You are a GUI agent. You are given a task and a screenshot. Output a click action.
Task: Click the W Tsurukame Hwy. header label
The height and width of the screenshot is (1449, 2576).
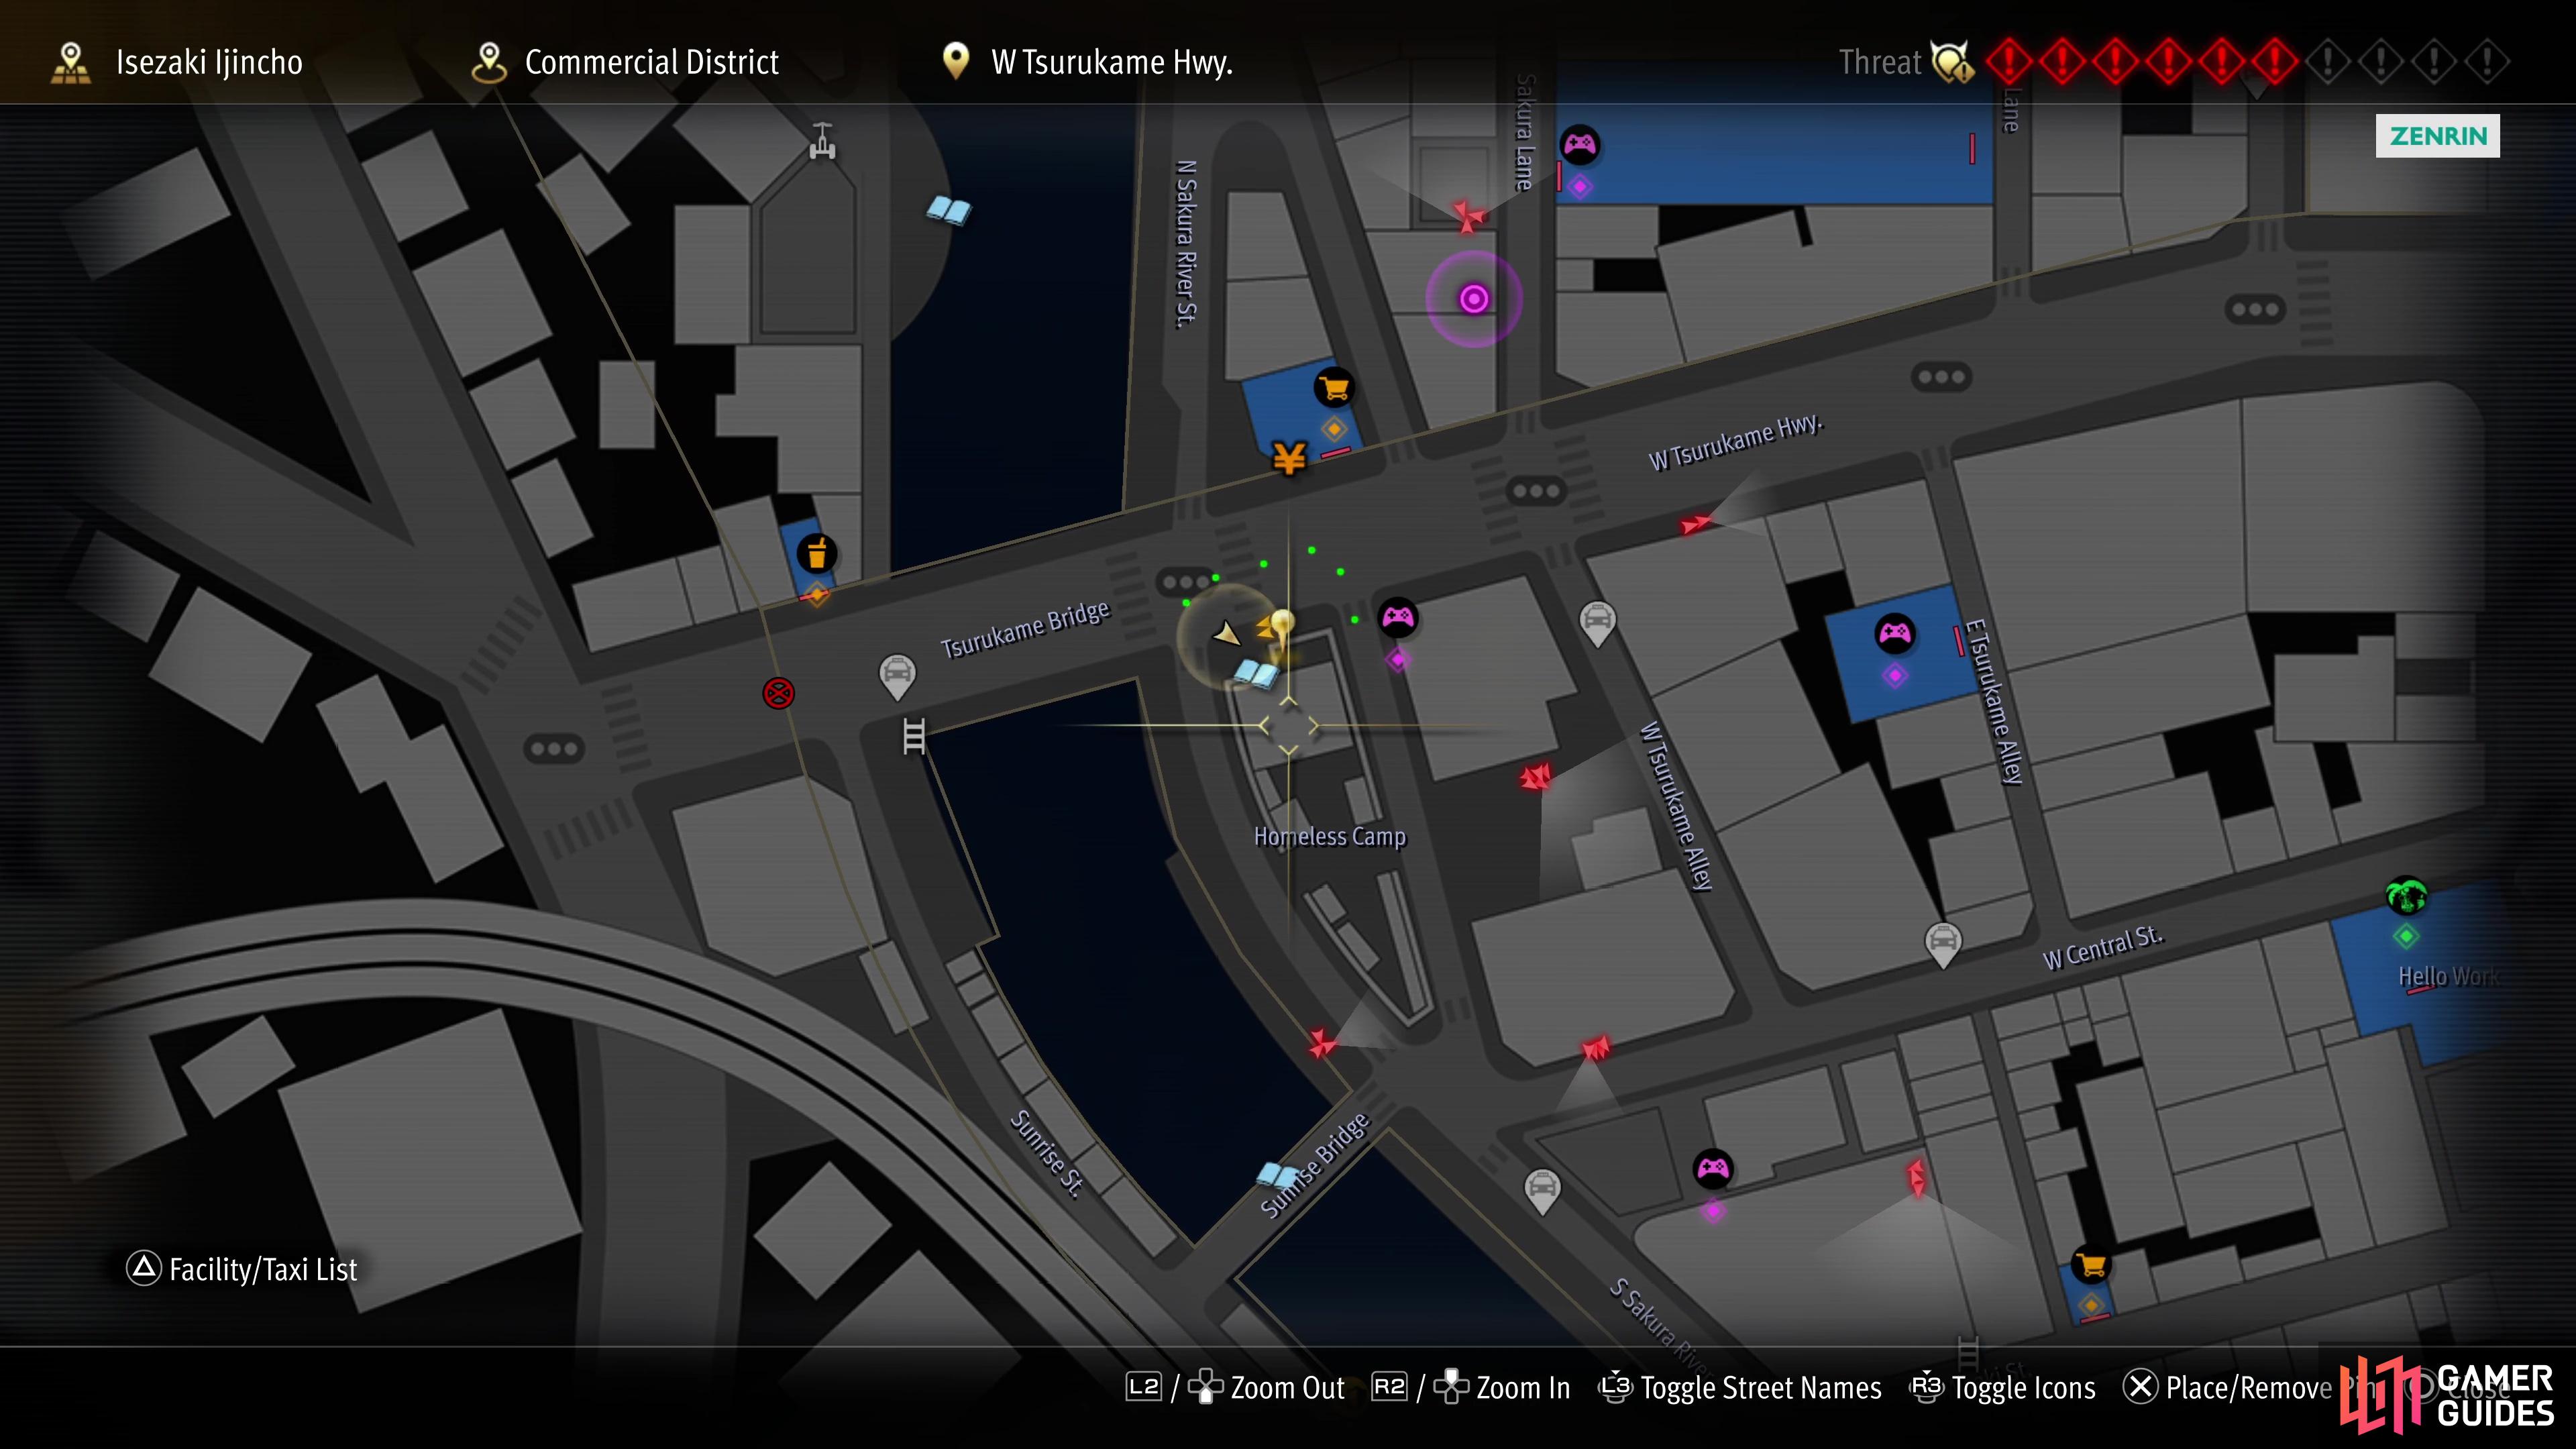pyautogui.click(x=1111, y=62)
